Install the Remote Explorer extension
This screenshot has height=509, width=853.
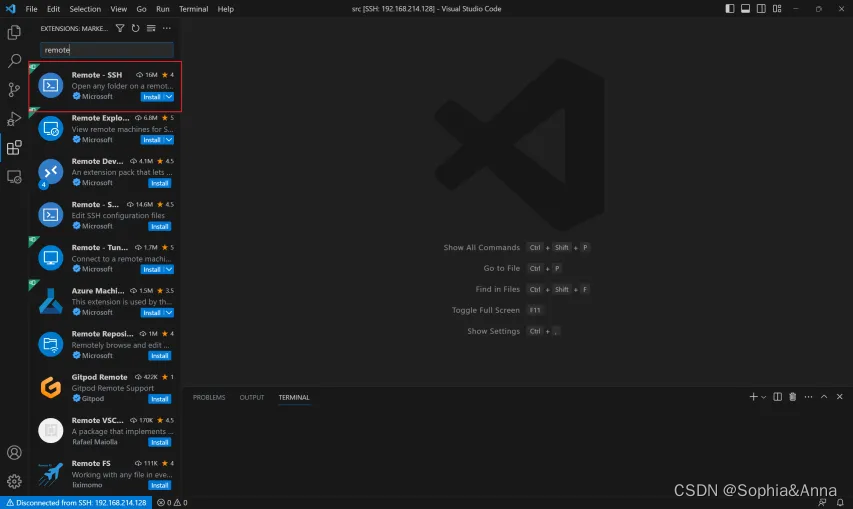(152, 140)
